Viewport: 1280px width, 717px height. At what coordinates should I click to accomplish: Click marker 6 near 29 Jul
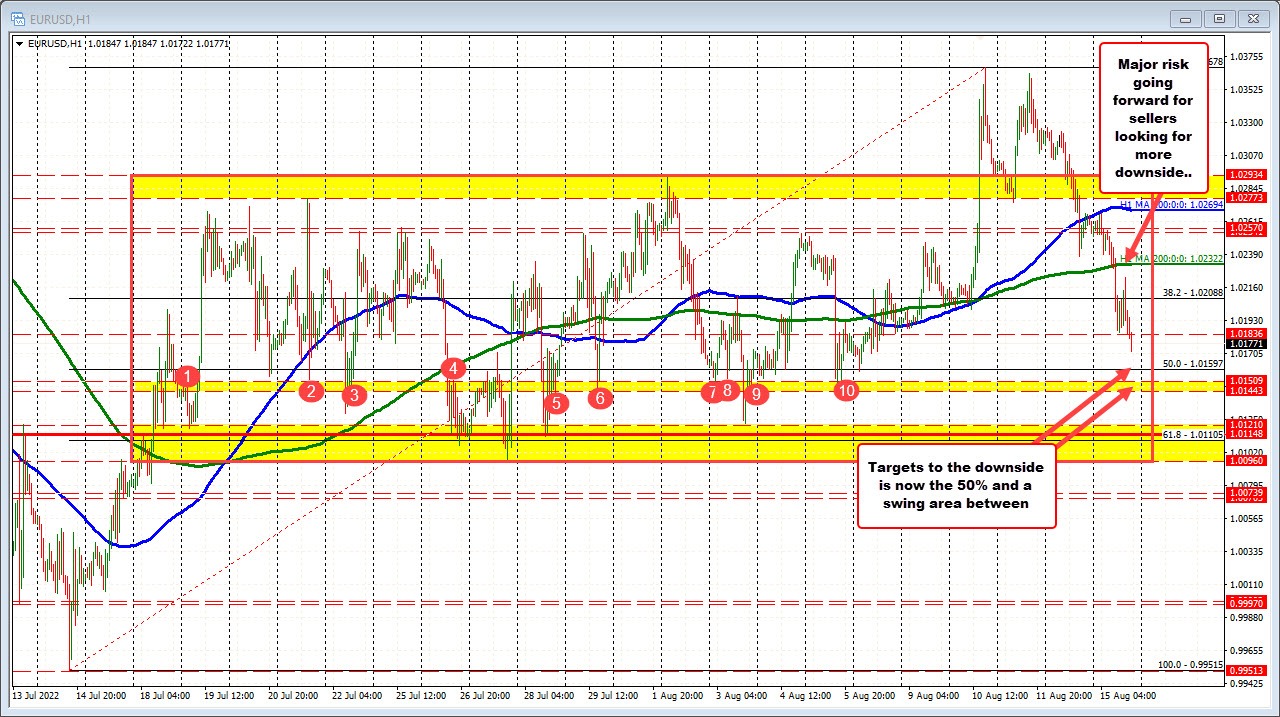599,398
